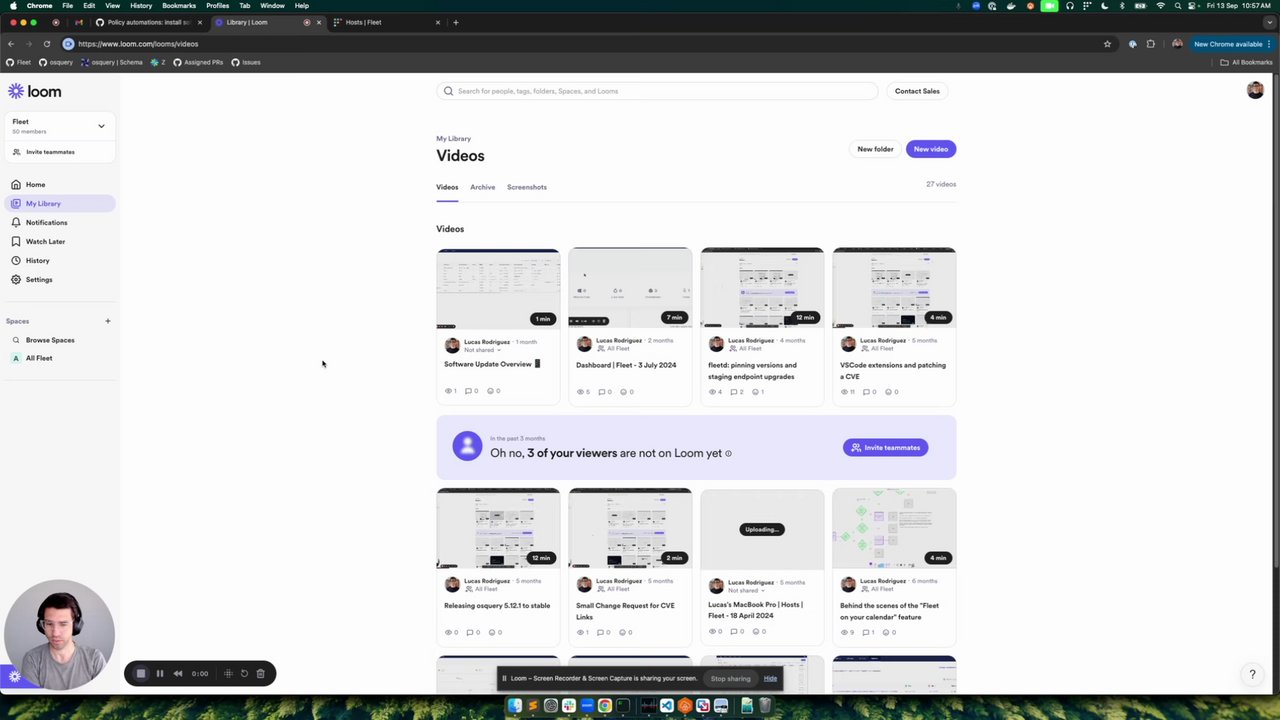This screenshot has width=1280, height=720.
Task: Open the profile avatar in Loom's header
Action: tap(1255, 90)
